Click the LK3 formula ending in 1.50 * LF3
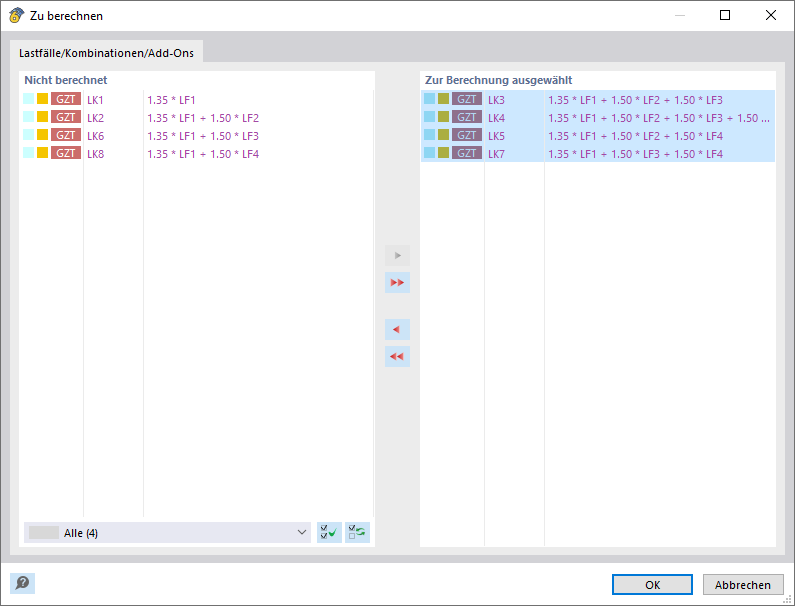The height and width of the screenshot is (606, 795). tap(635, 100)
